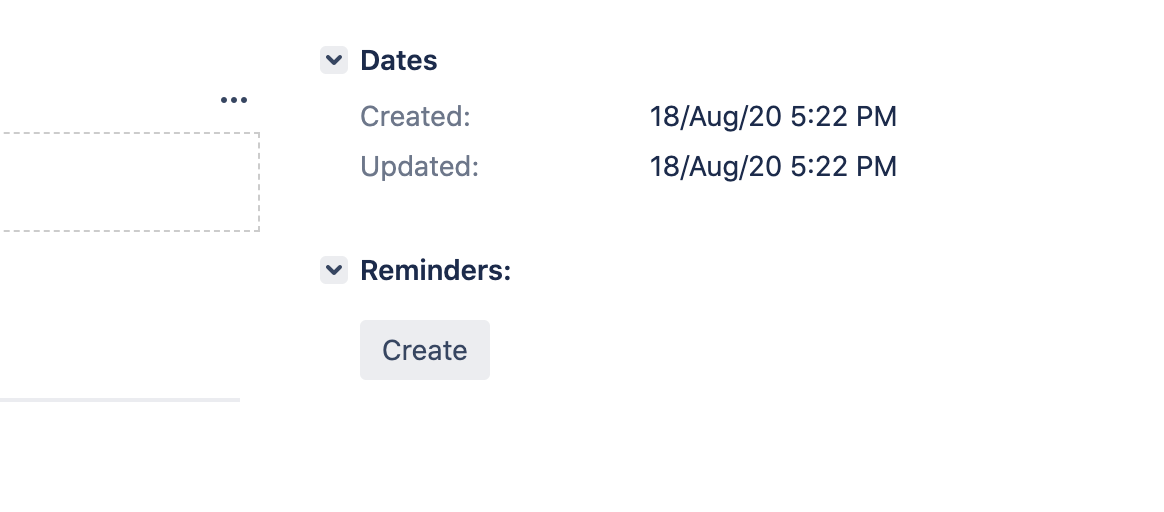Click the ellipsis icon above dashed box
This screenshot has height=512, width=1164.
234,100
